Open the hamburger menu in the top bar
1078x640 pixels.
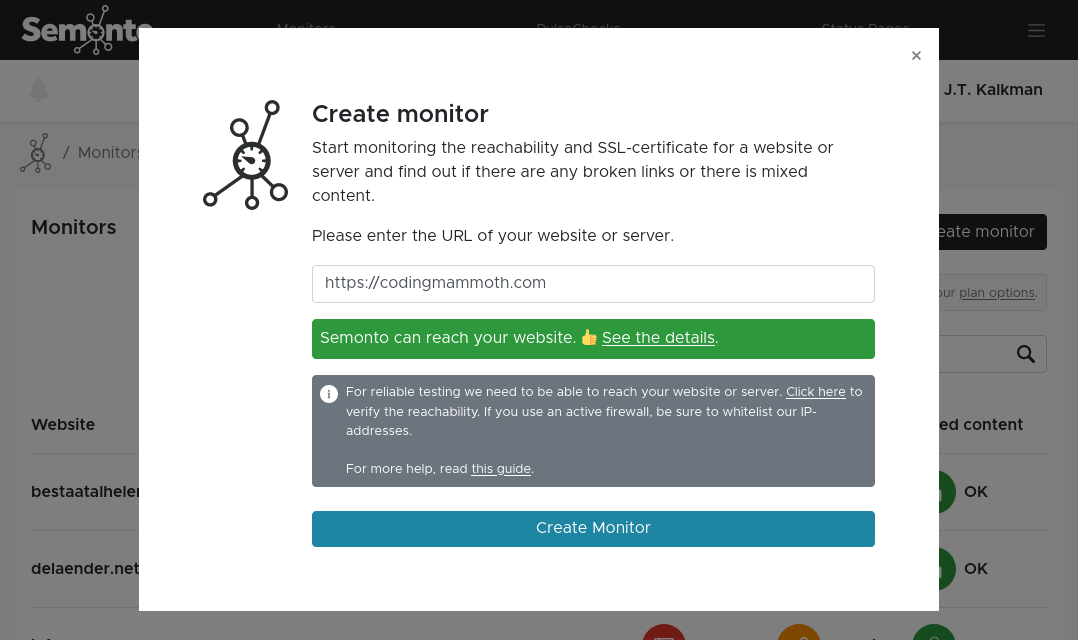tap(1036, 30)
